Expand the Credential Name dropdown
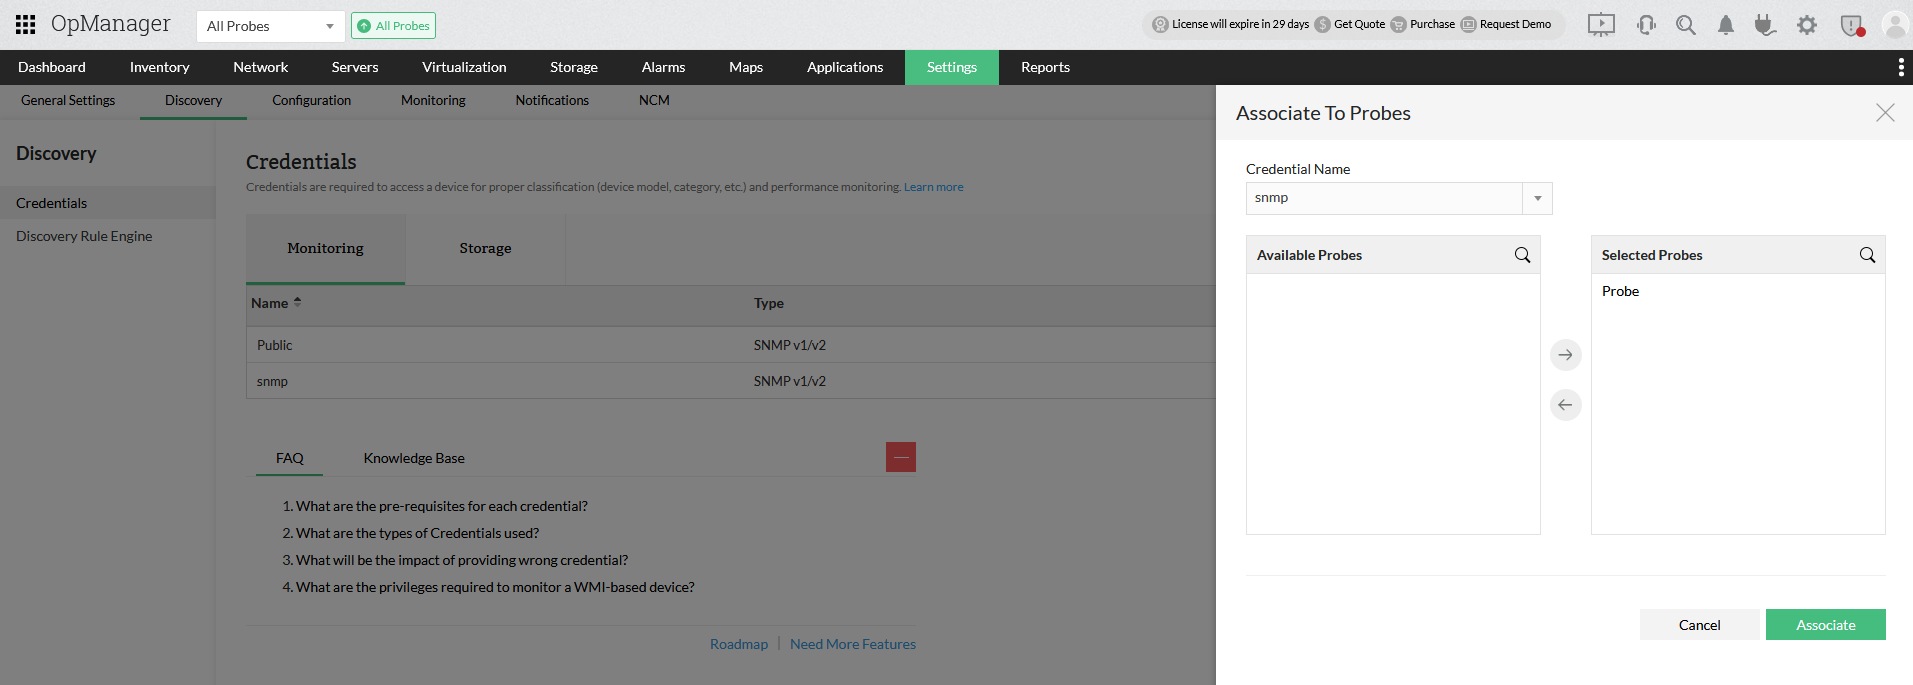Viewport: 1913px width, 685px height. pyautogui.click(x=1537, y=198)
